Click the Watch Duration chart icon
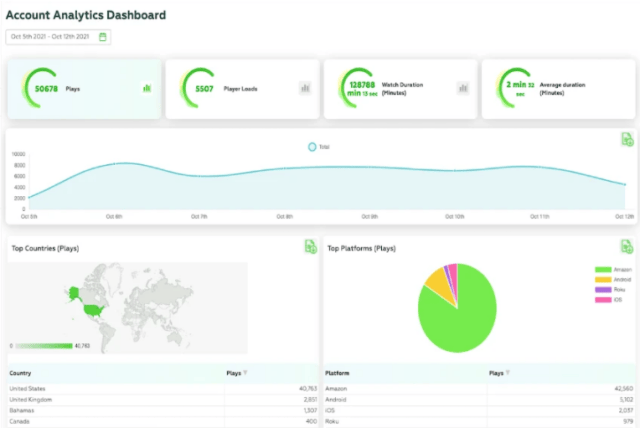640x428 pixels. tap(463, 88)
